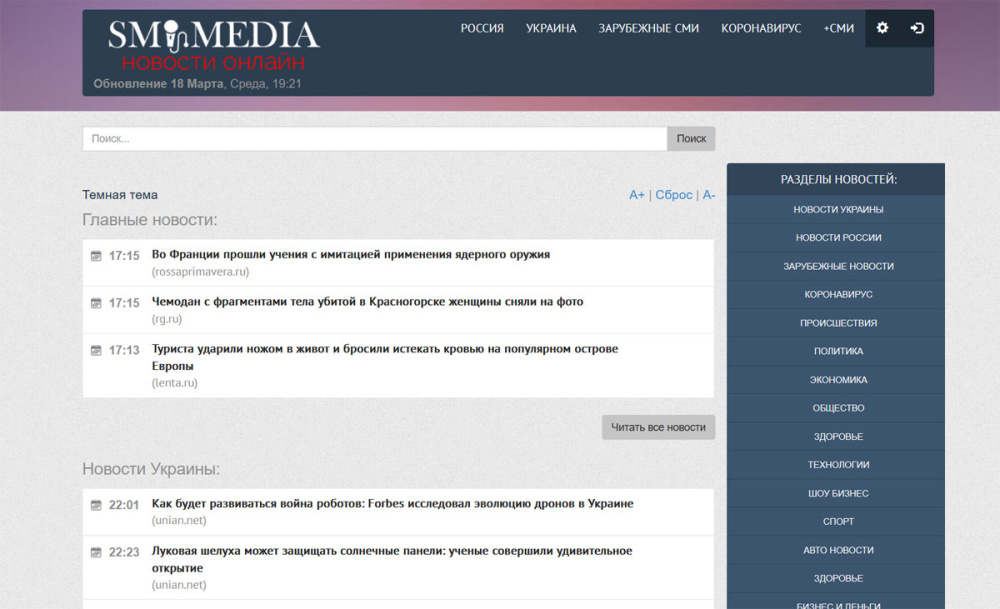Open the СПОРТ news section
The width and height of the screenshot is (1000, 609).
(x=837, y=521)
